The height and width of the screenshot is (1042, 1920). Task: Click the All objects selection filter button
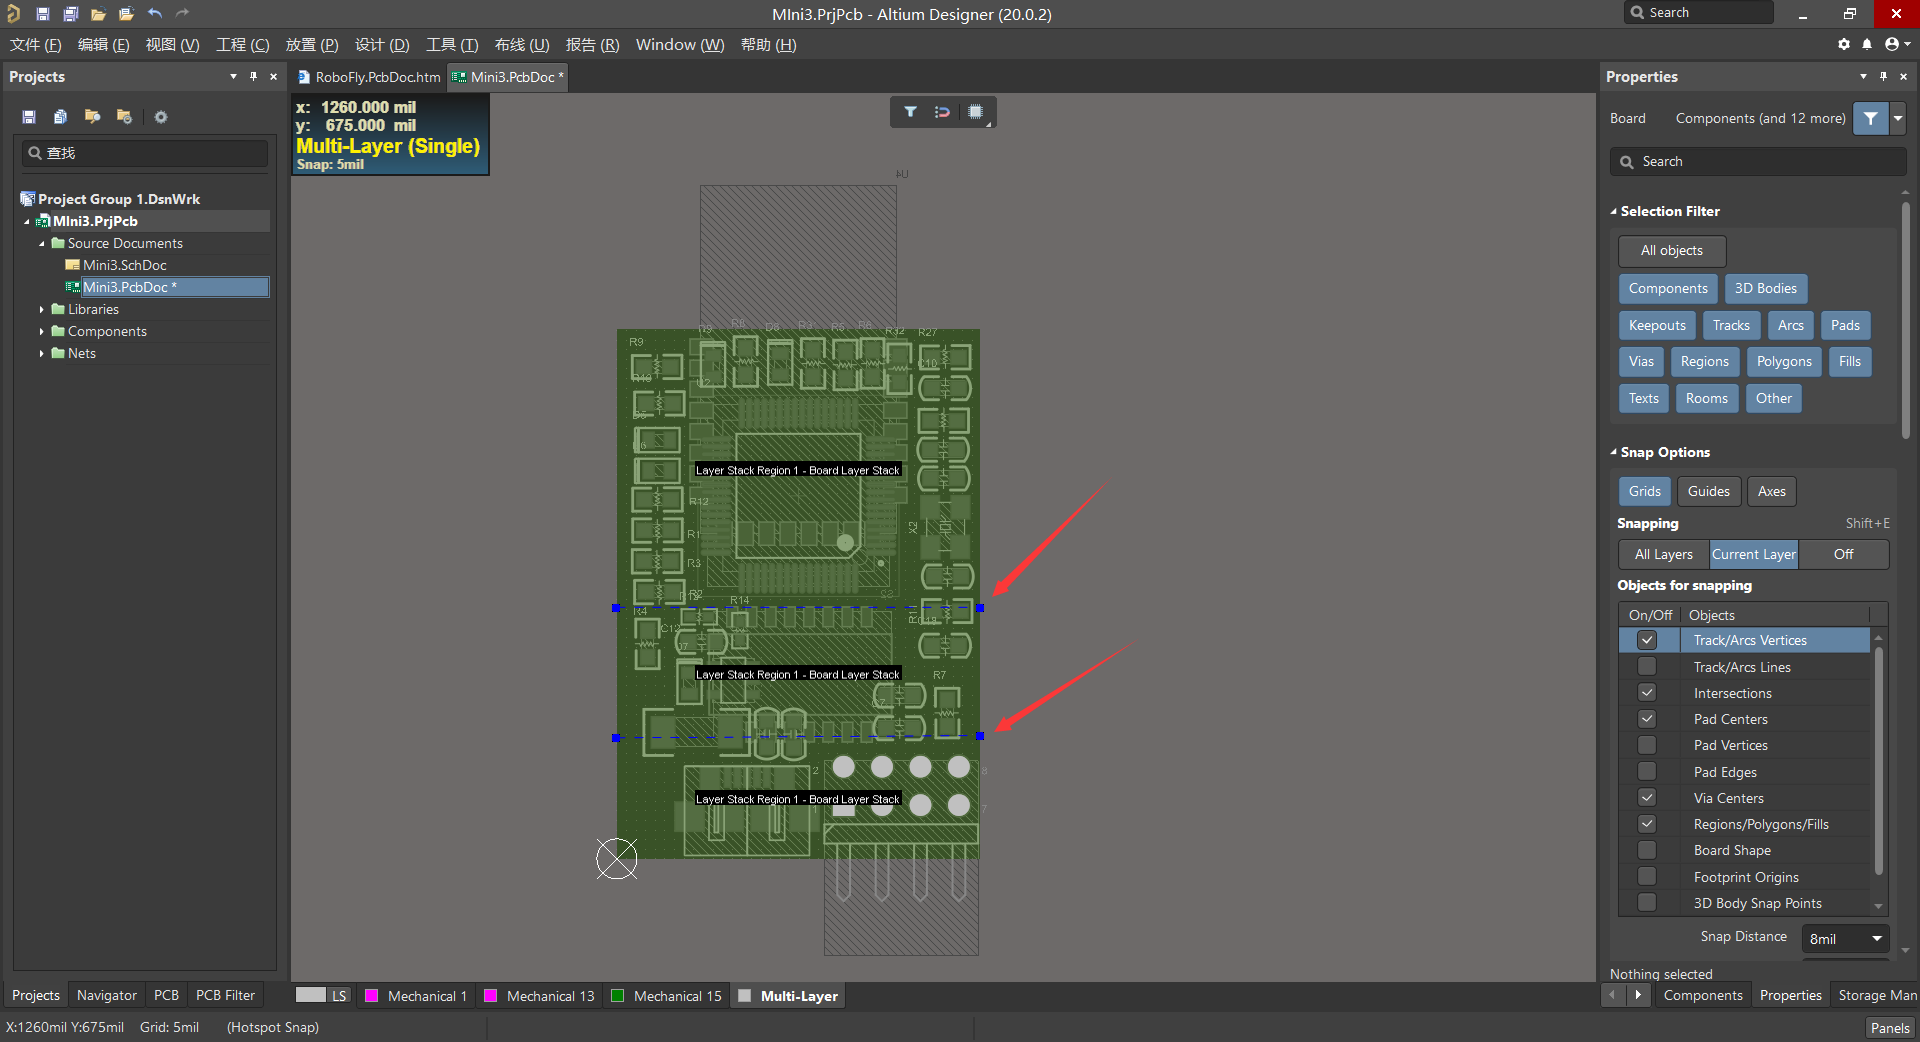pos(1670,251)
